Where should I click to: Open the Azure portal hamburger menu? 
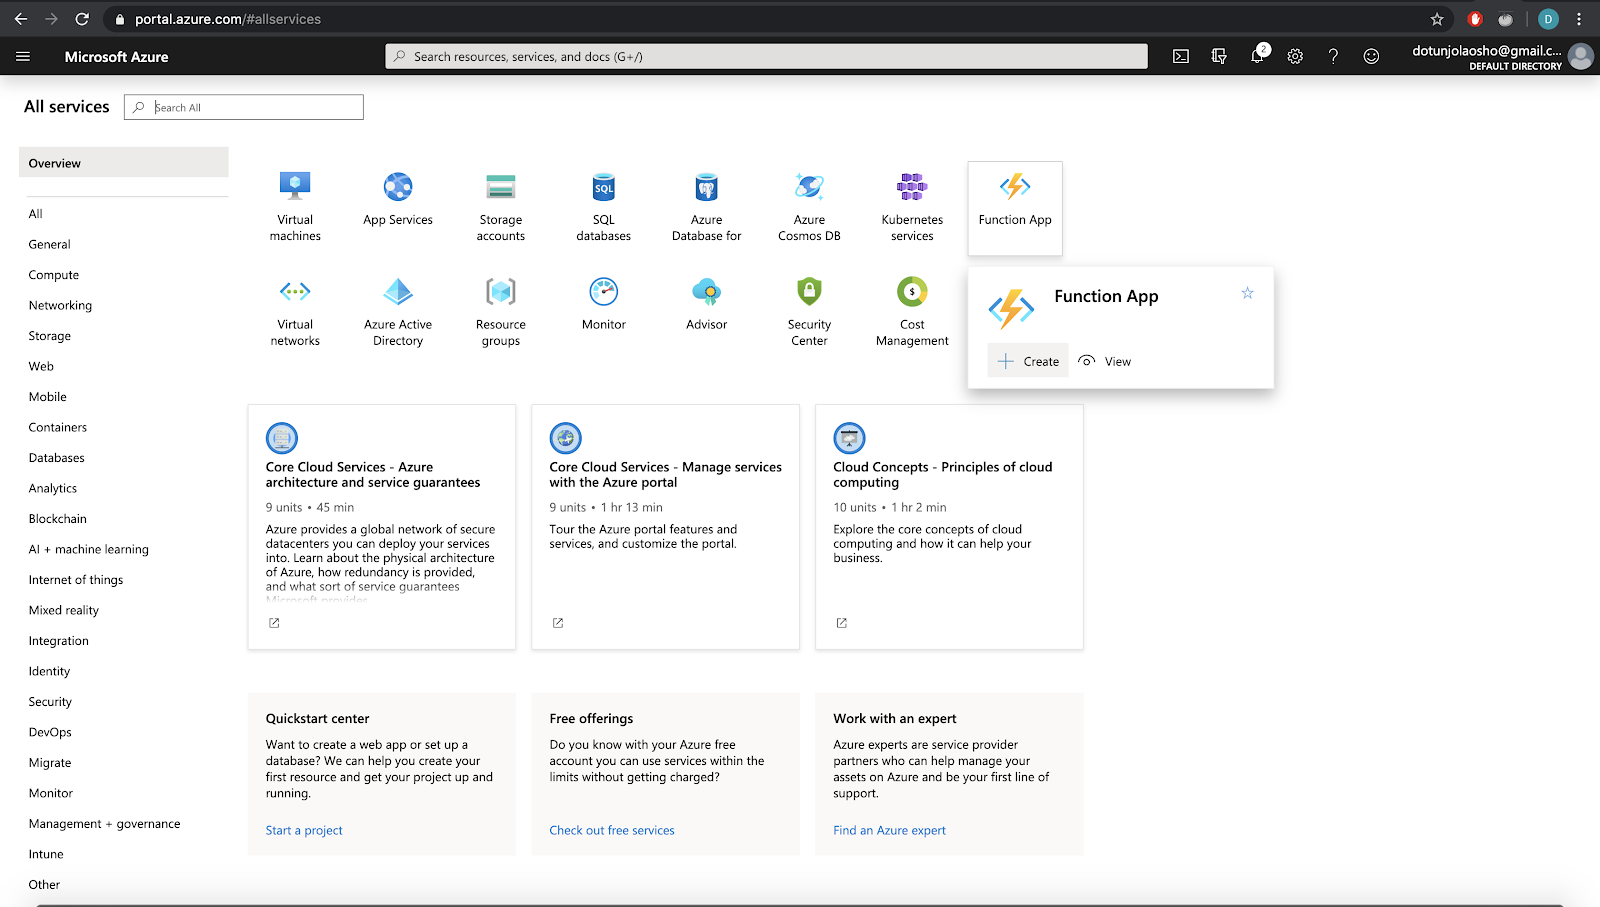point(23,57)
